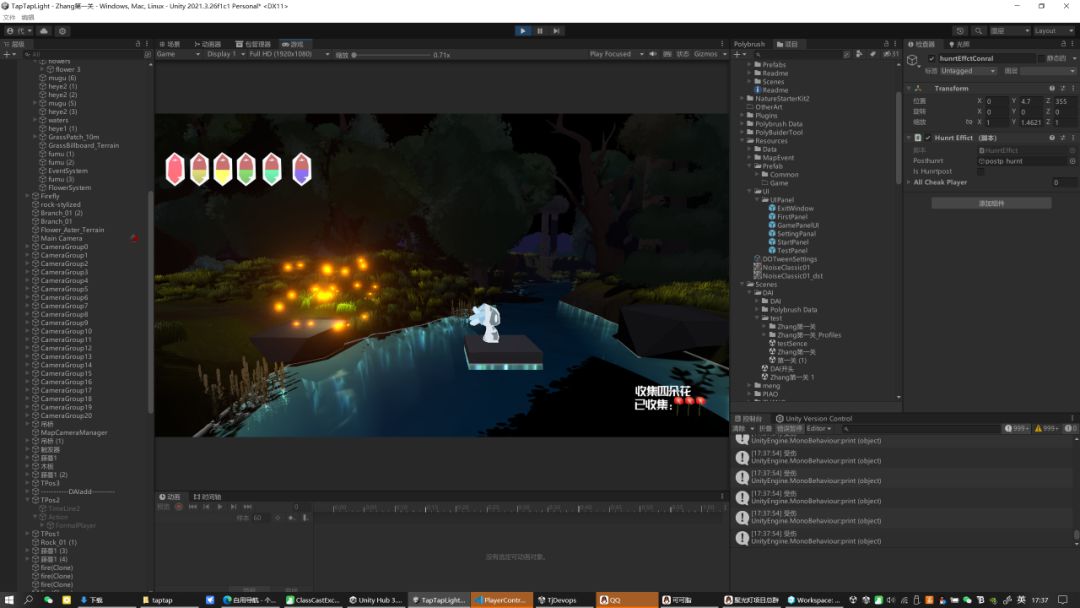Screen dimensions: 1080x608
Task: Toggle the Hunrt Effict script enabled checkbox
Action: pyautogui.click(x=928, y=137)
